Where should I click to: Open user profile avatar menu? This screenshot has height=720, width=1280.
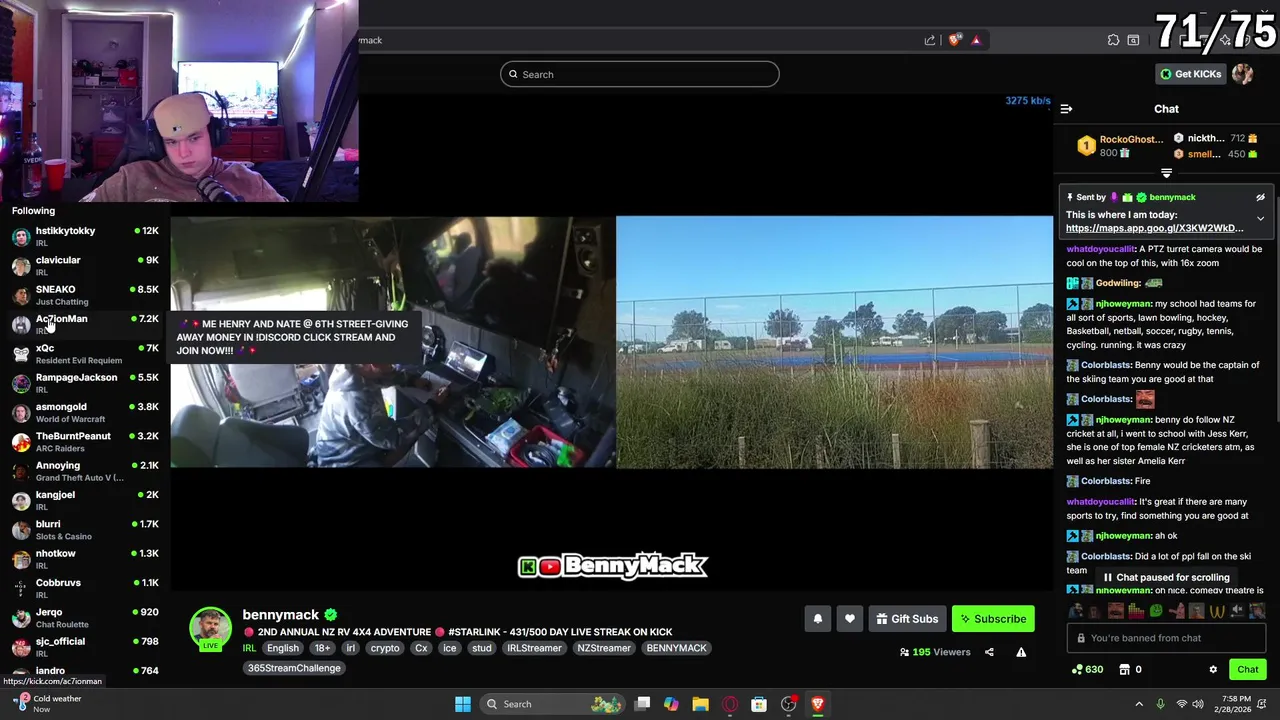[1242, 74]
